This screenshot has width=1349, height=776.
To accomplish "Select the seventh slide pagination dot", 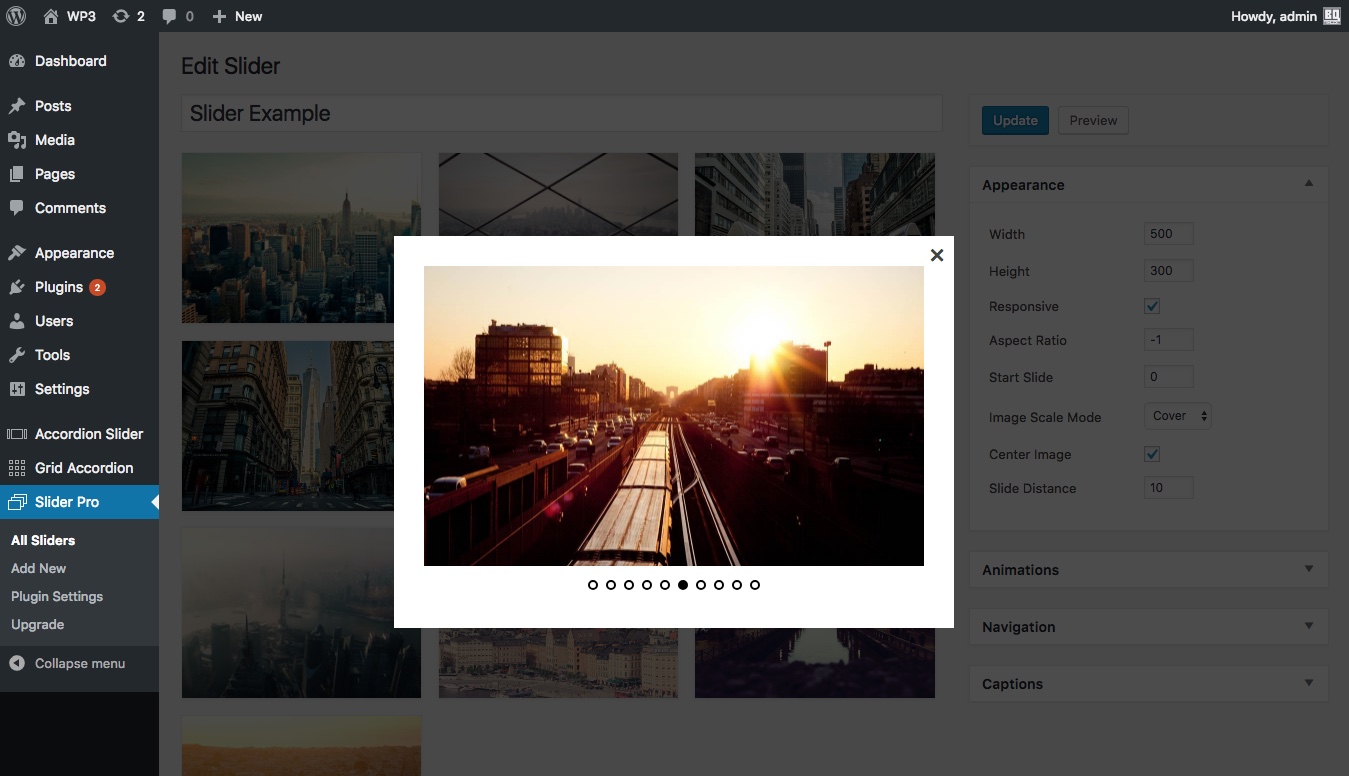I will coord(701,585).
